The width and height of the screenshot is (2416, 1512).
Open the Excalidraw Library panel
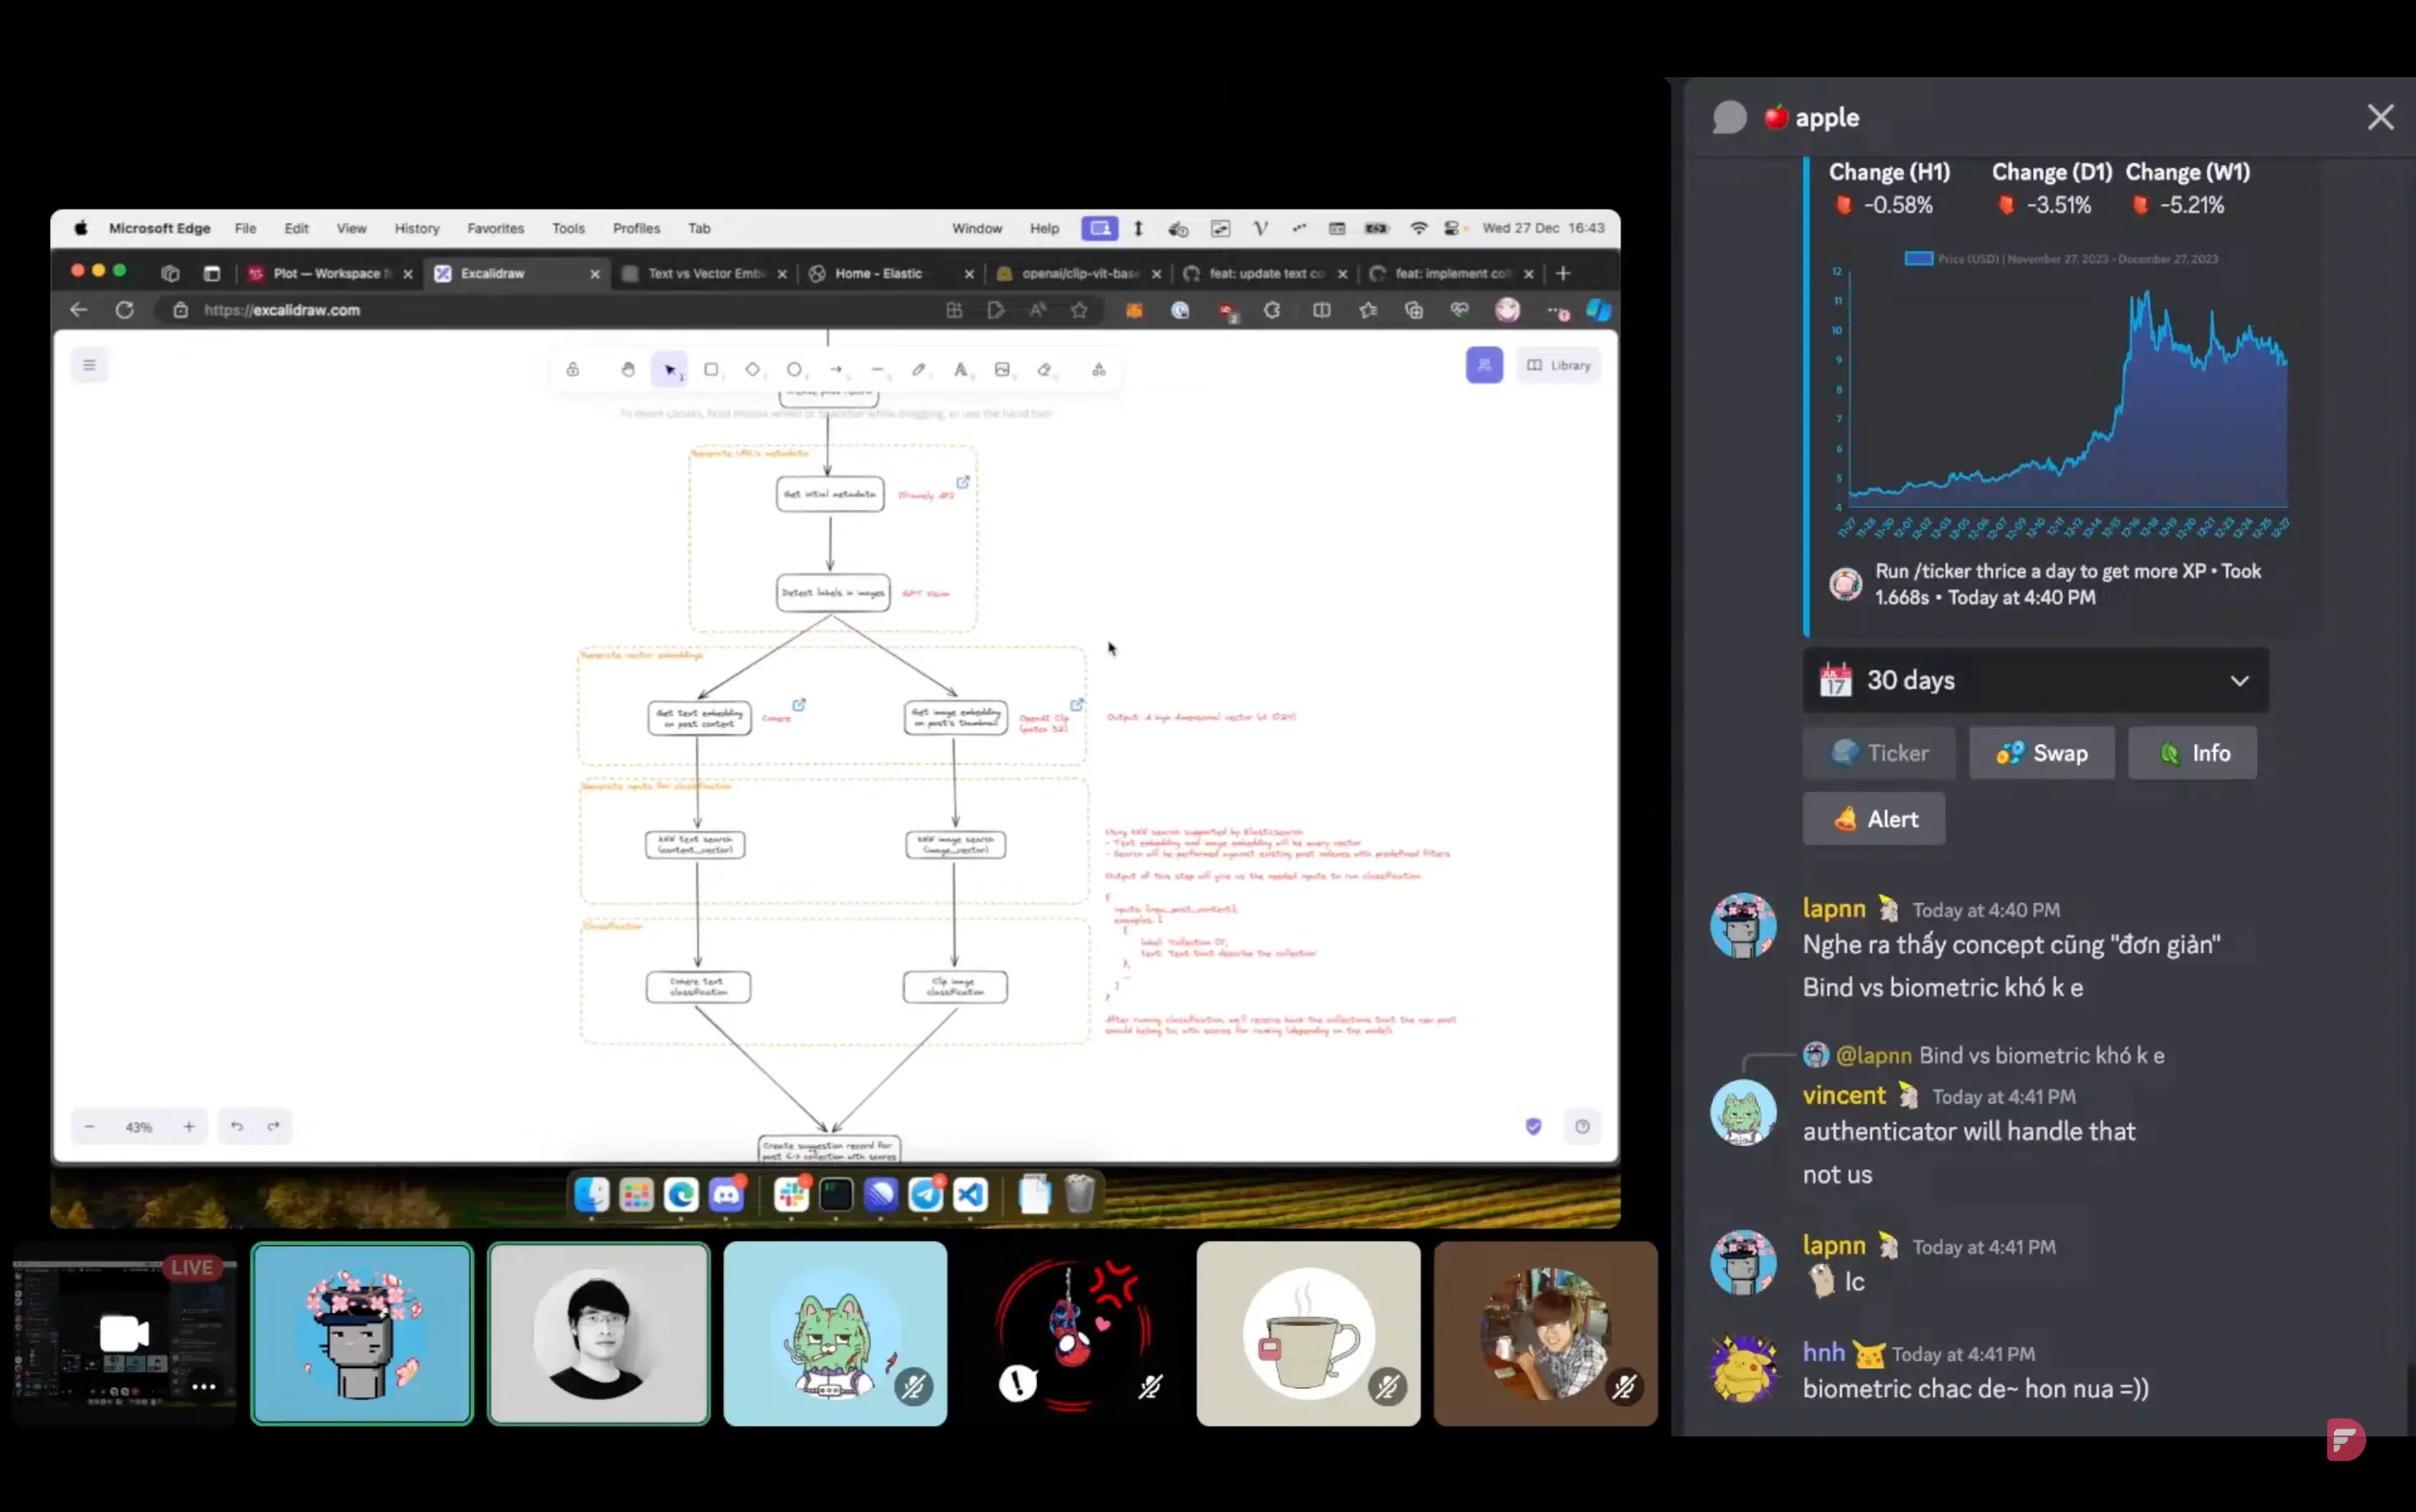tap(1558, 365)
